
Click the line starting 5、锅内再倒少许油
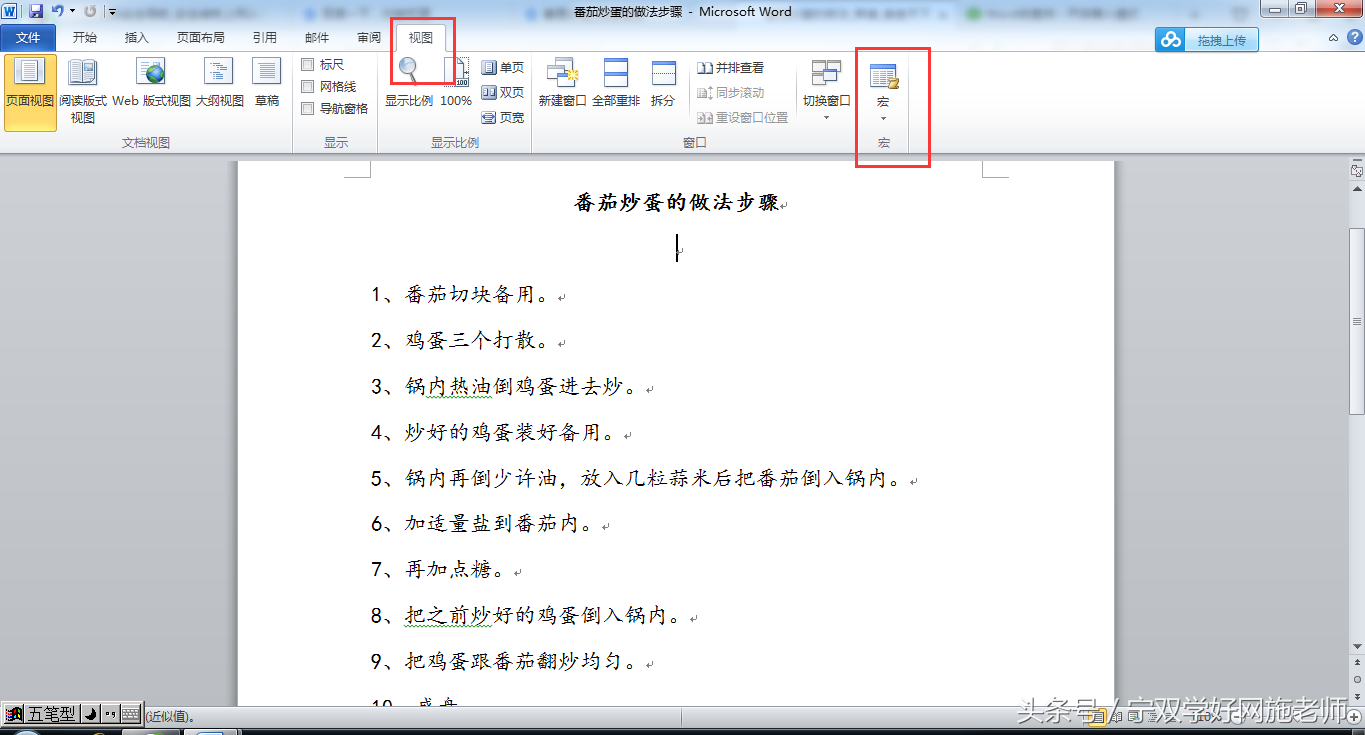[x=636, y=480]
